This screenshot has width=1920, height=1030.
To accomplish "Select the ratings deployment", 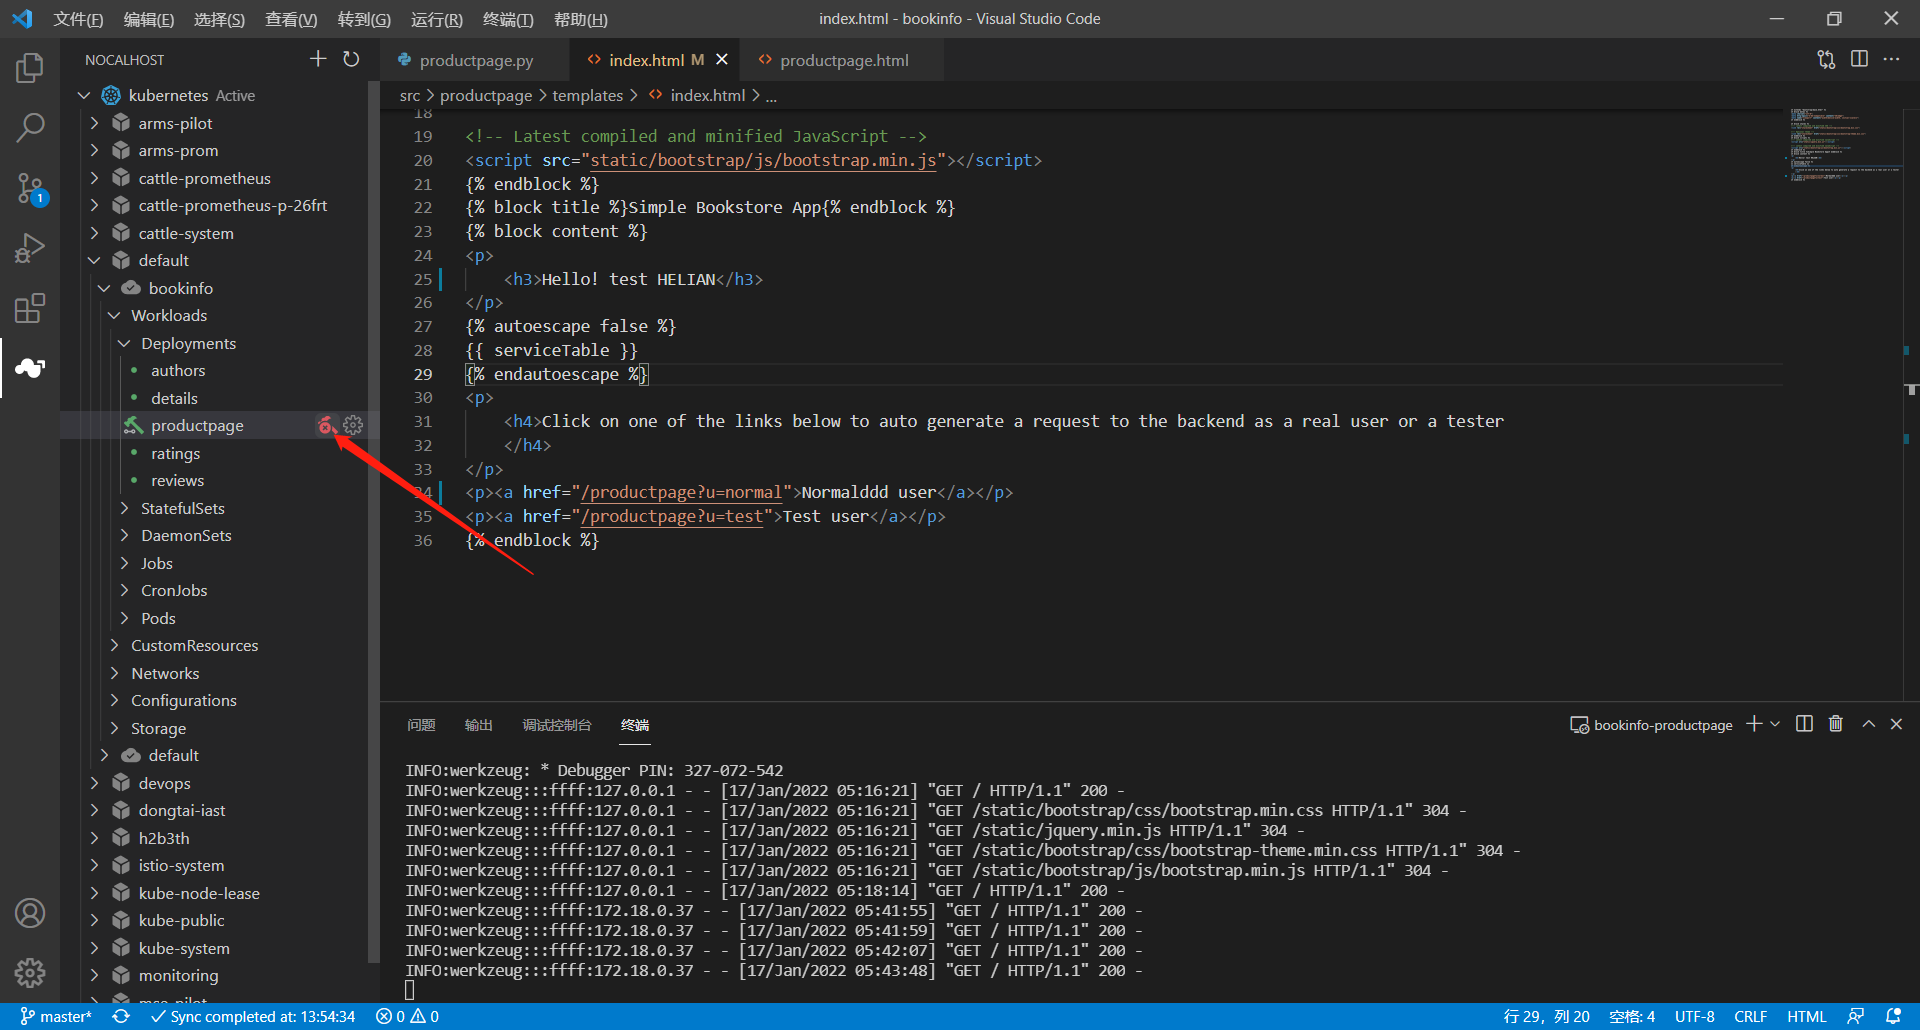I will click(175, 453).
